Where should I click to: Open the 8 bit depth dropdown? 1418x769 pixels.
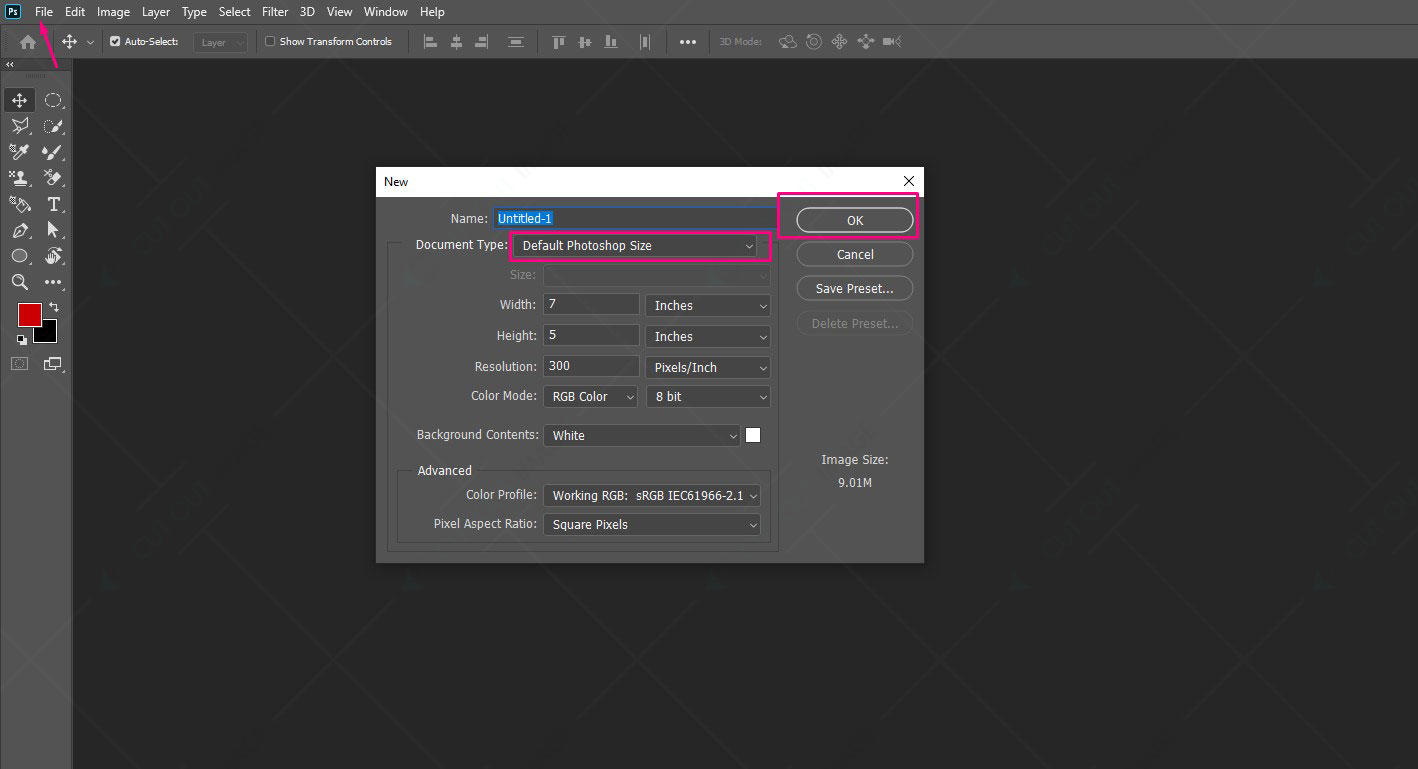tap(708, 397)
